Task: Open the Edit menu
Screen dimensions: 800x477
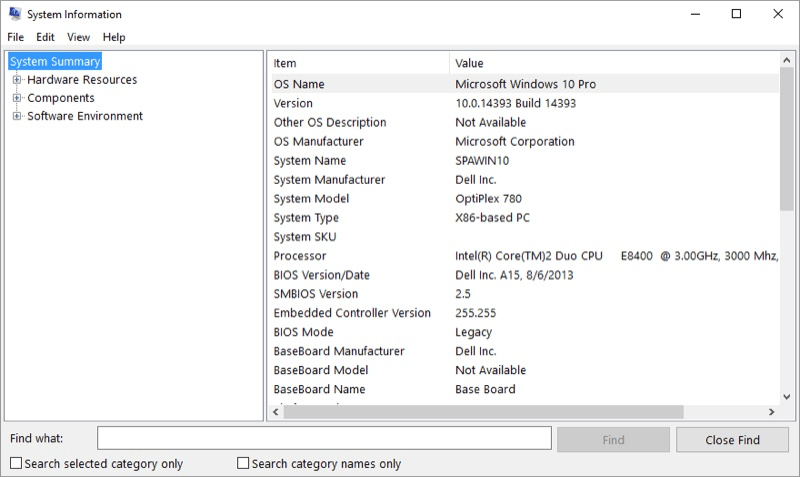Action: pyautogui.click(x=45, y=37)
